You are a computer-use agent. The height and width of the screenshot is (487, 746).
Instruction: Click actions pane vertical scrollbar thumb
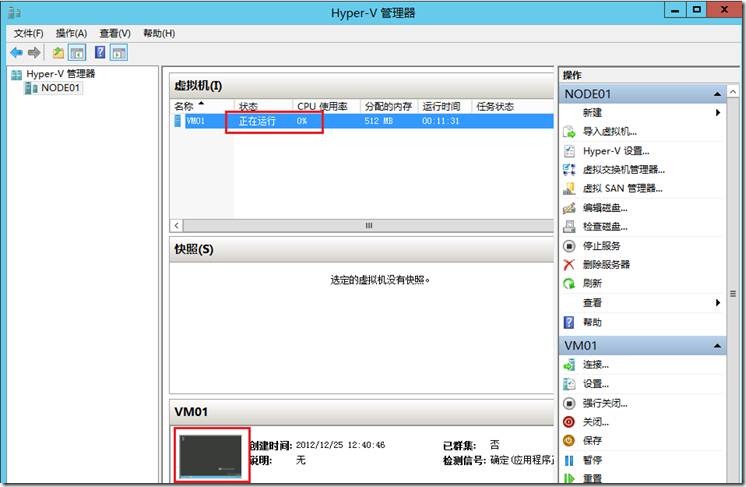733,293
